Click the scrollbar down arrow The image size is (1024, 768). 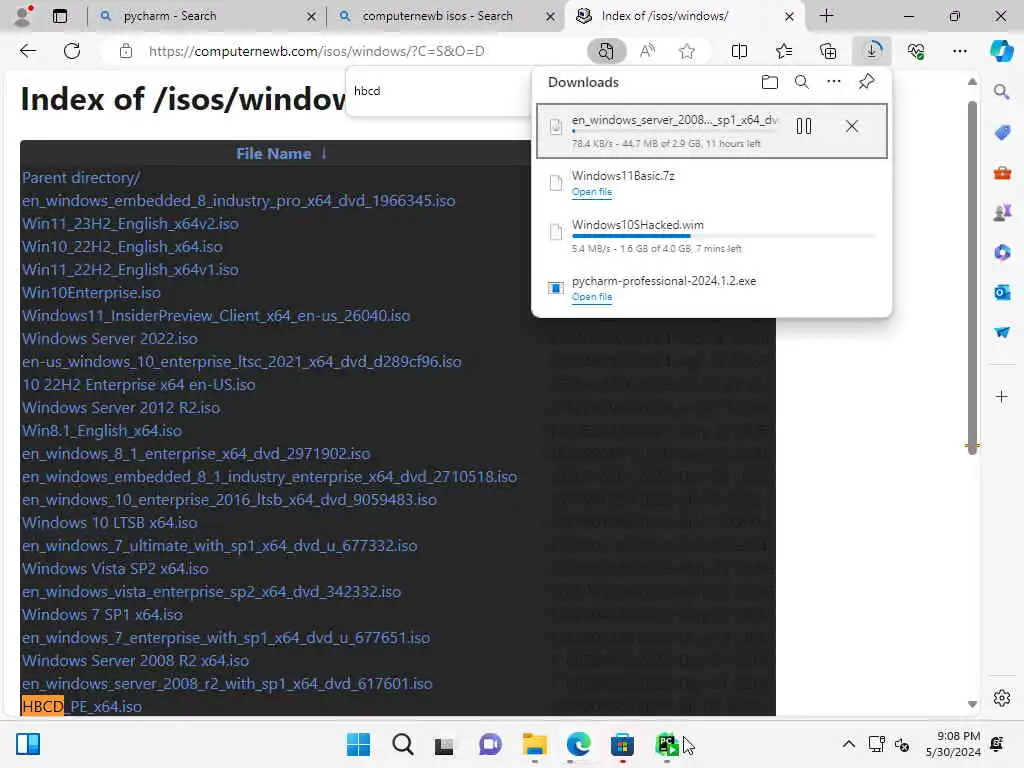click(972, 704)
